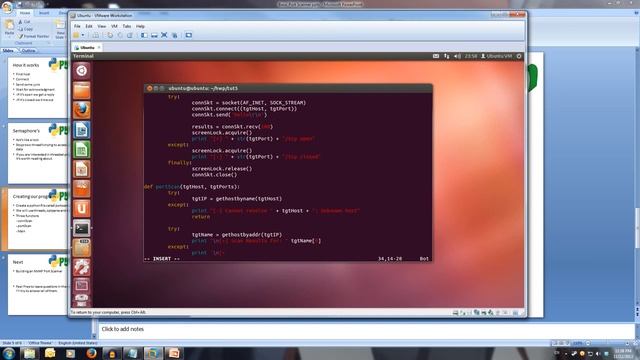Open mail indicator in Ubuntu top panel

pyautogui.click(x=436, y=56)
